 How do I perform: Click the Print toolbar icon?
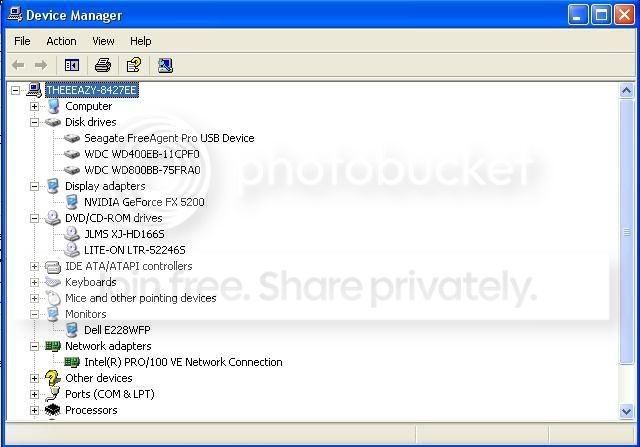pos(103,65)
